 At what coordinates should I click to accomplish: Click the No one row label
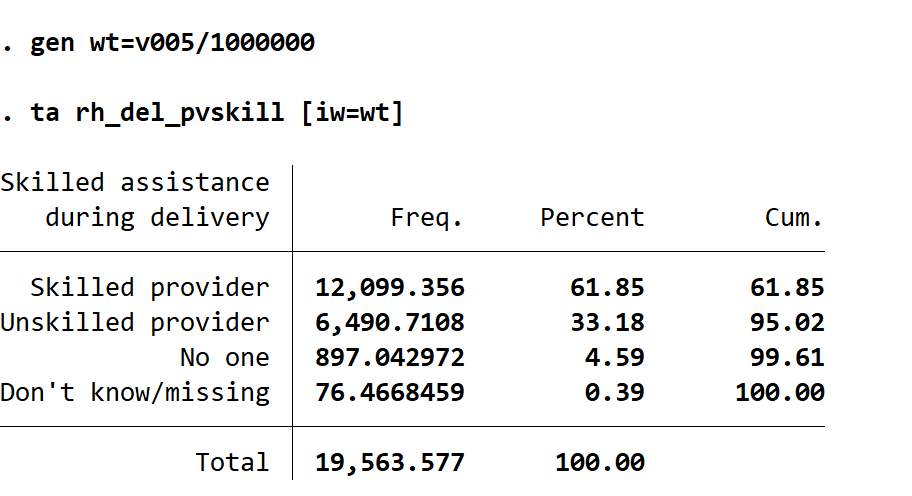[x=225, y=358]
